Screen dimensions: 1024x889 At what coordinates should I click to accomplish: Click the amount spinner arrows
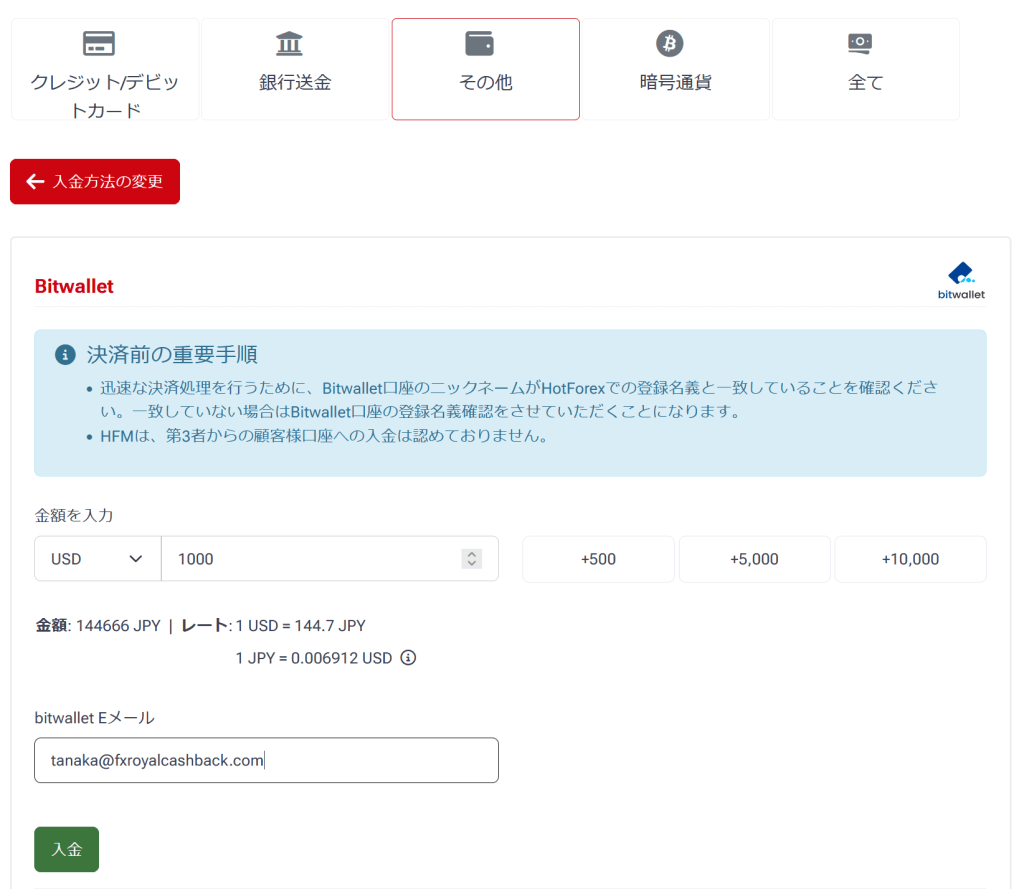click(472, 559)
